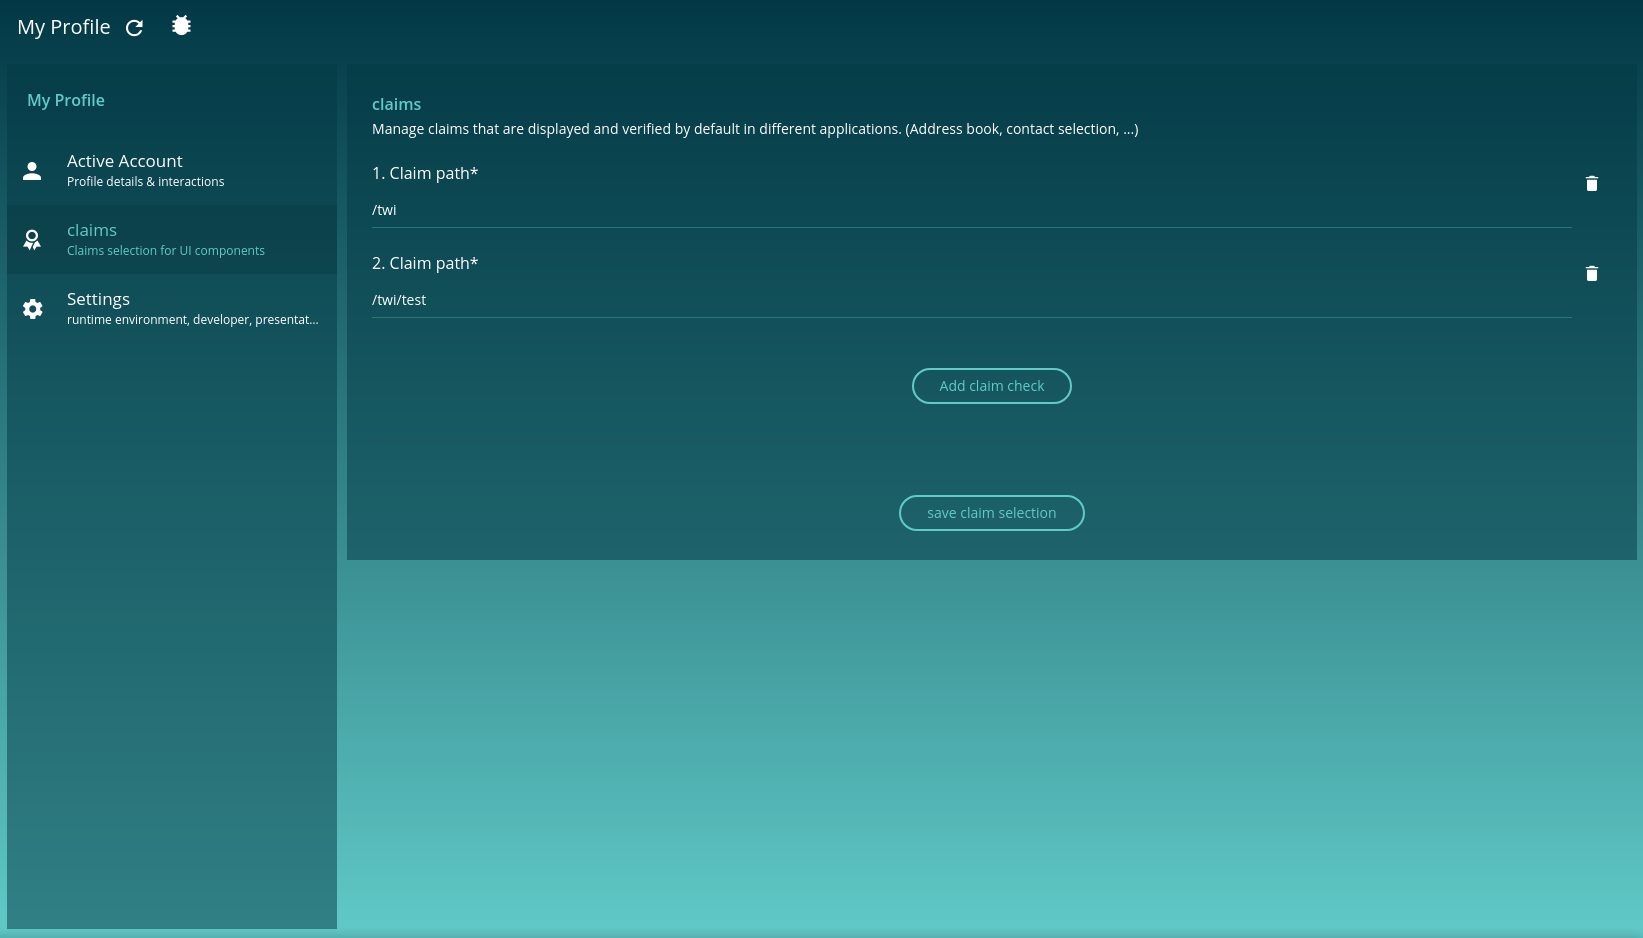Open the debug bug icon in the header
This screenshot has width=1643, height=938.
point(181,24)
